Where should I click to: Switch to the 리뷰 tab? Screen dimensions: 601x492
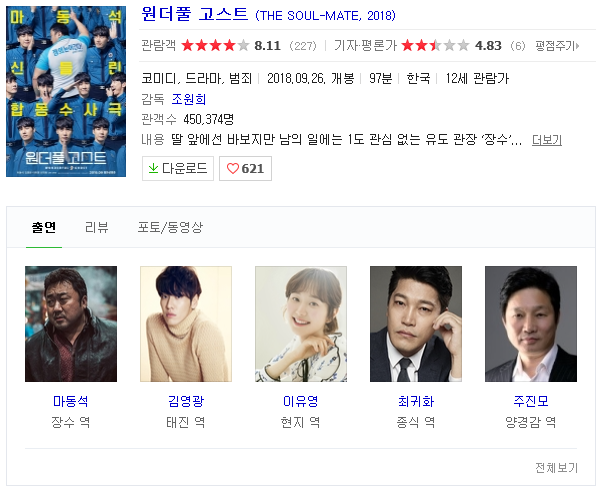point(97,227)
